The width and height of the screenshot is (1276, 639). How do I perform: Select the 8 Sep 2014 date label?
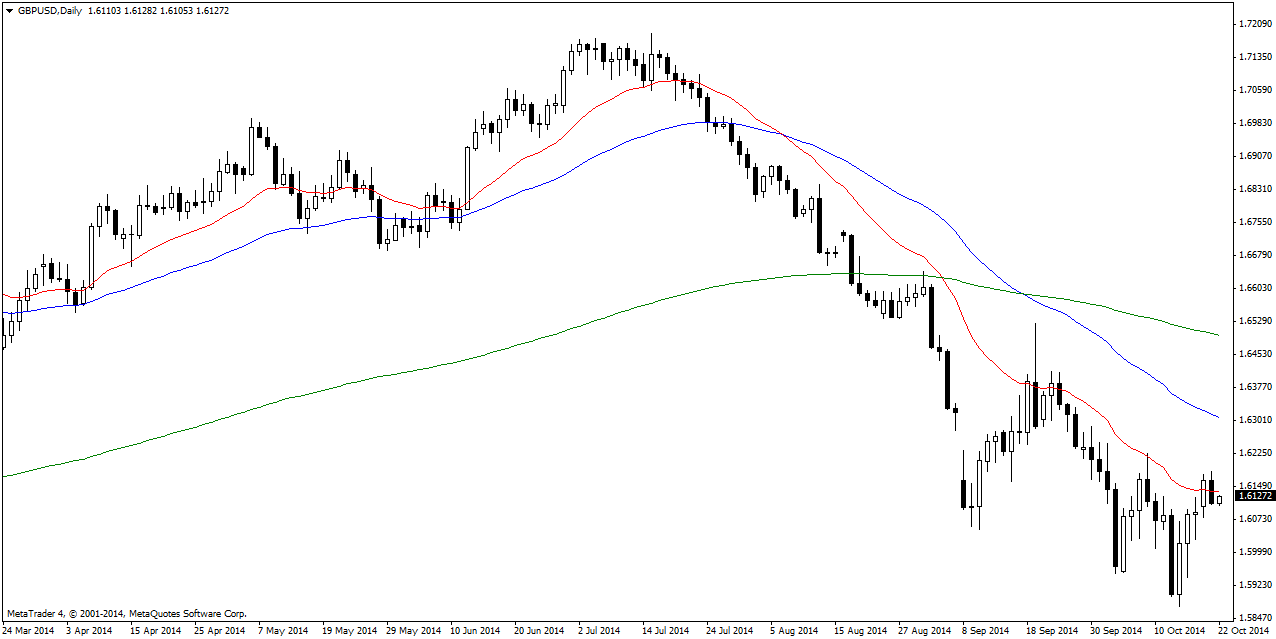(986, 631)
